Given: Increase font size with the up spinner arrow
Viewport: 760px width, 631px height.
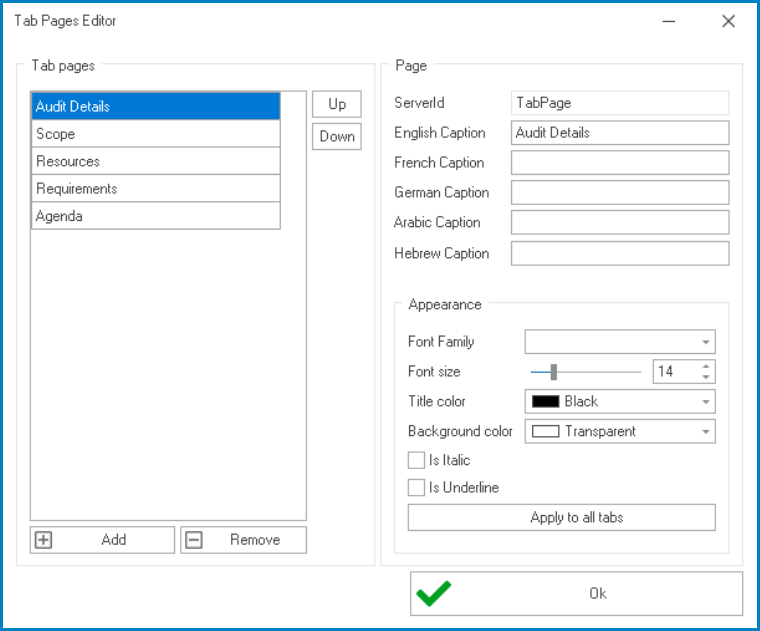Looking at the screenshot, I should pyautogui.click(x=706, y=366).
